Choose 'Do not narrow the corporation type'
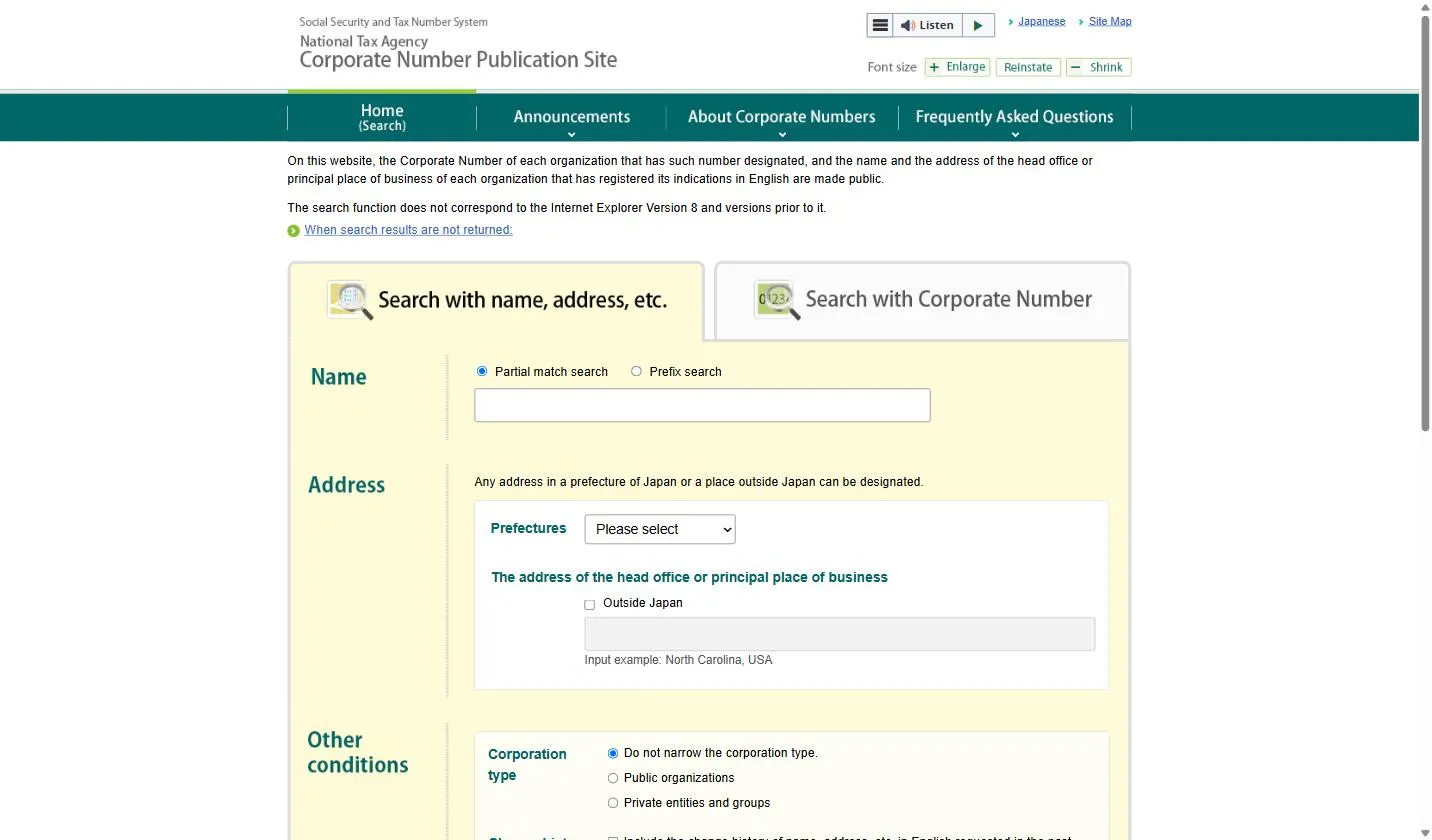 point(613,753)
